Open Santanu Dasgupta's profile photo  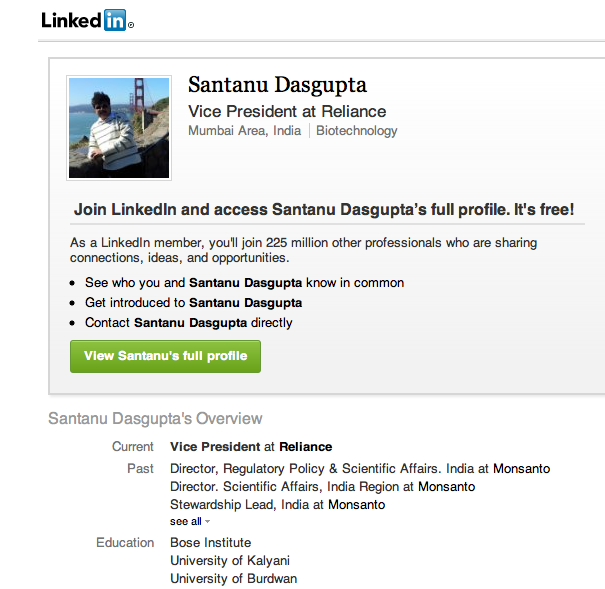point(119,128)
